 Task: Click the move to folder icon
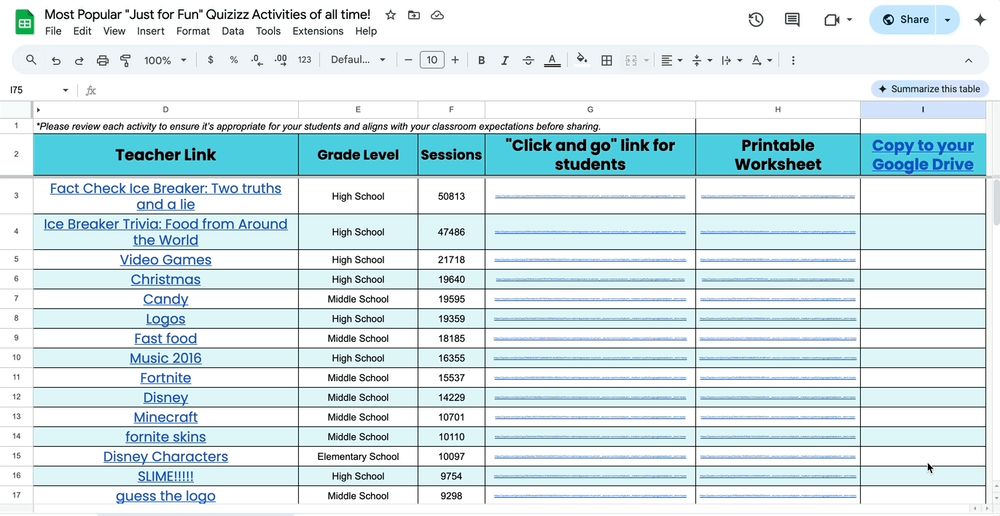414,15
